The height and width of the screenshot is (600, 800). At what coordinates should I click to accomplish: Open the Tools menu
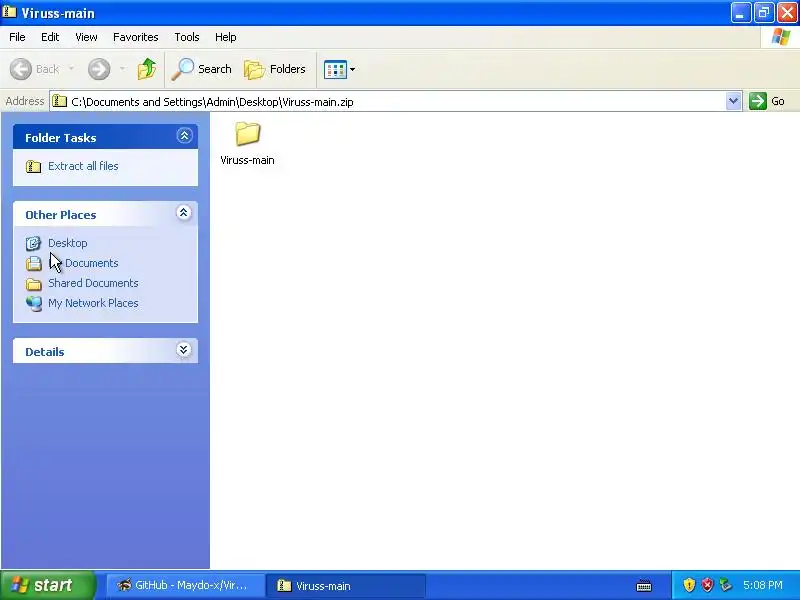187,37
